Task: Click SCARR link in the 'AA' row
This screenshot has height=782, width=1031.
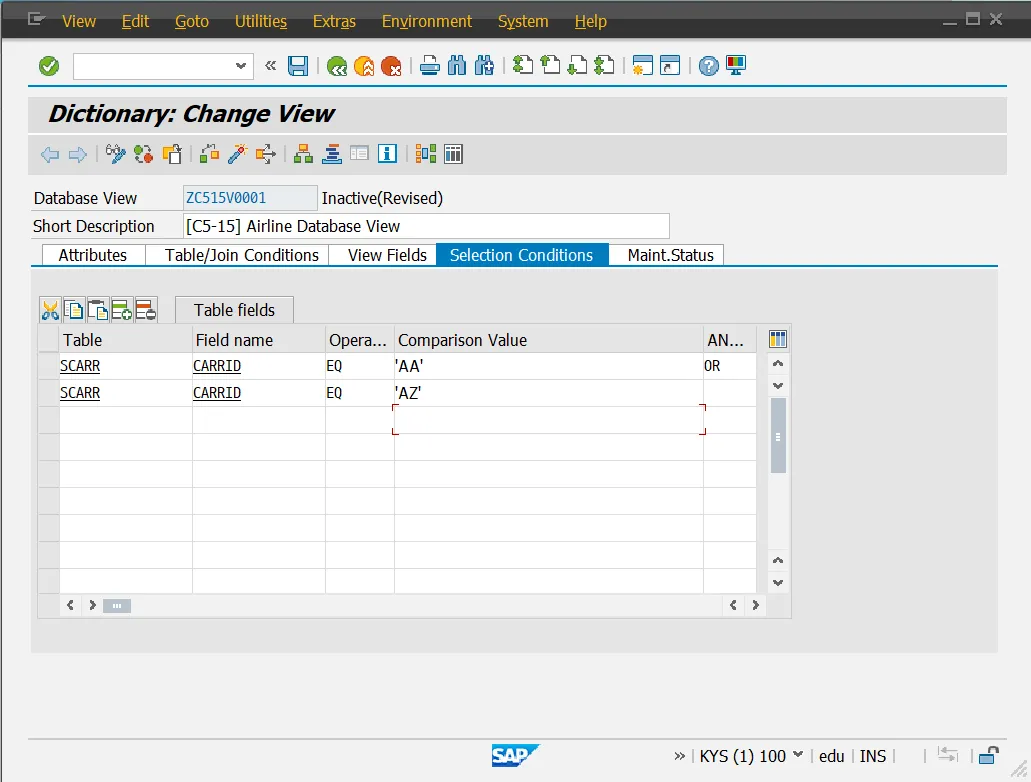Action: click(x=80, y=366)
